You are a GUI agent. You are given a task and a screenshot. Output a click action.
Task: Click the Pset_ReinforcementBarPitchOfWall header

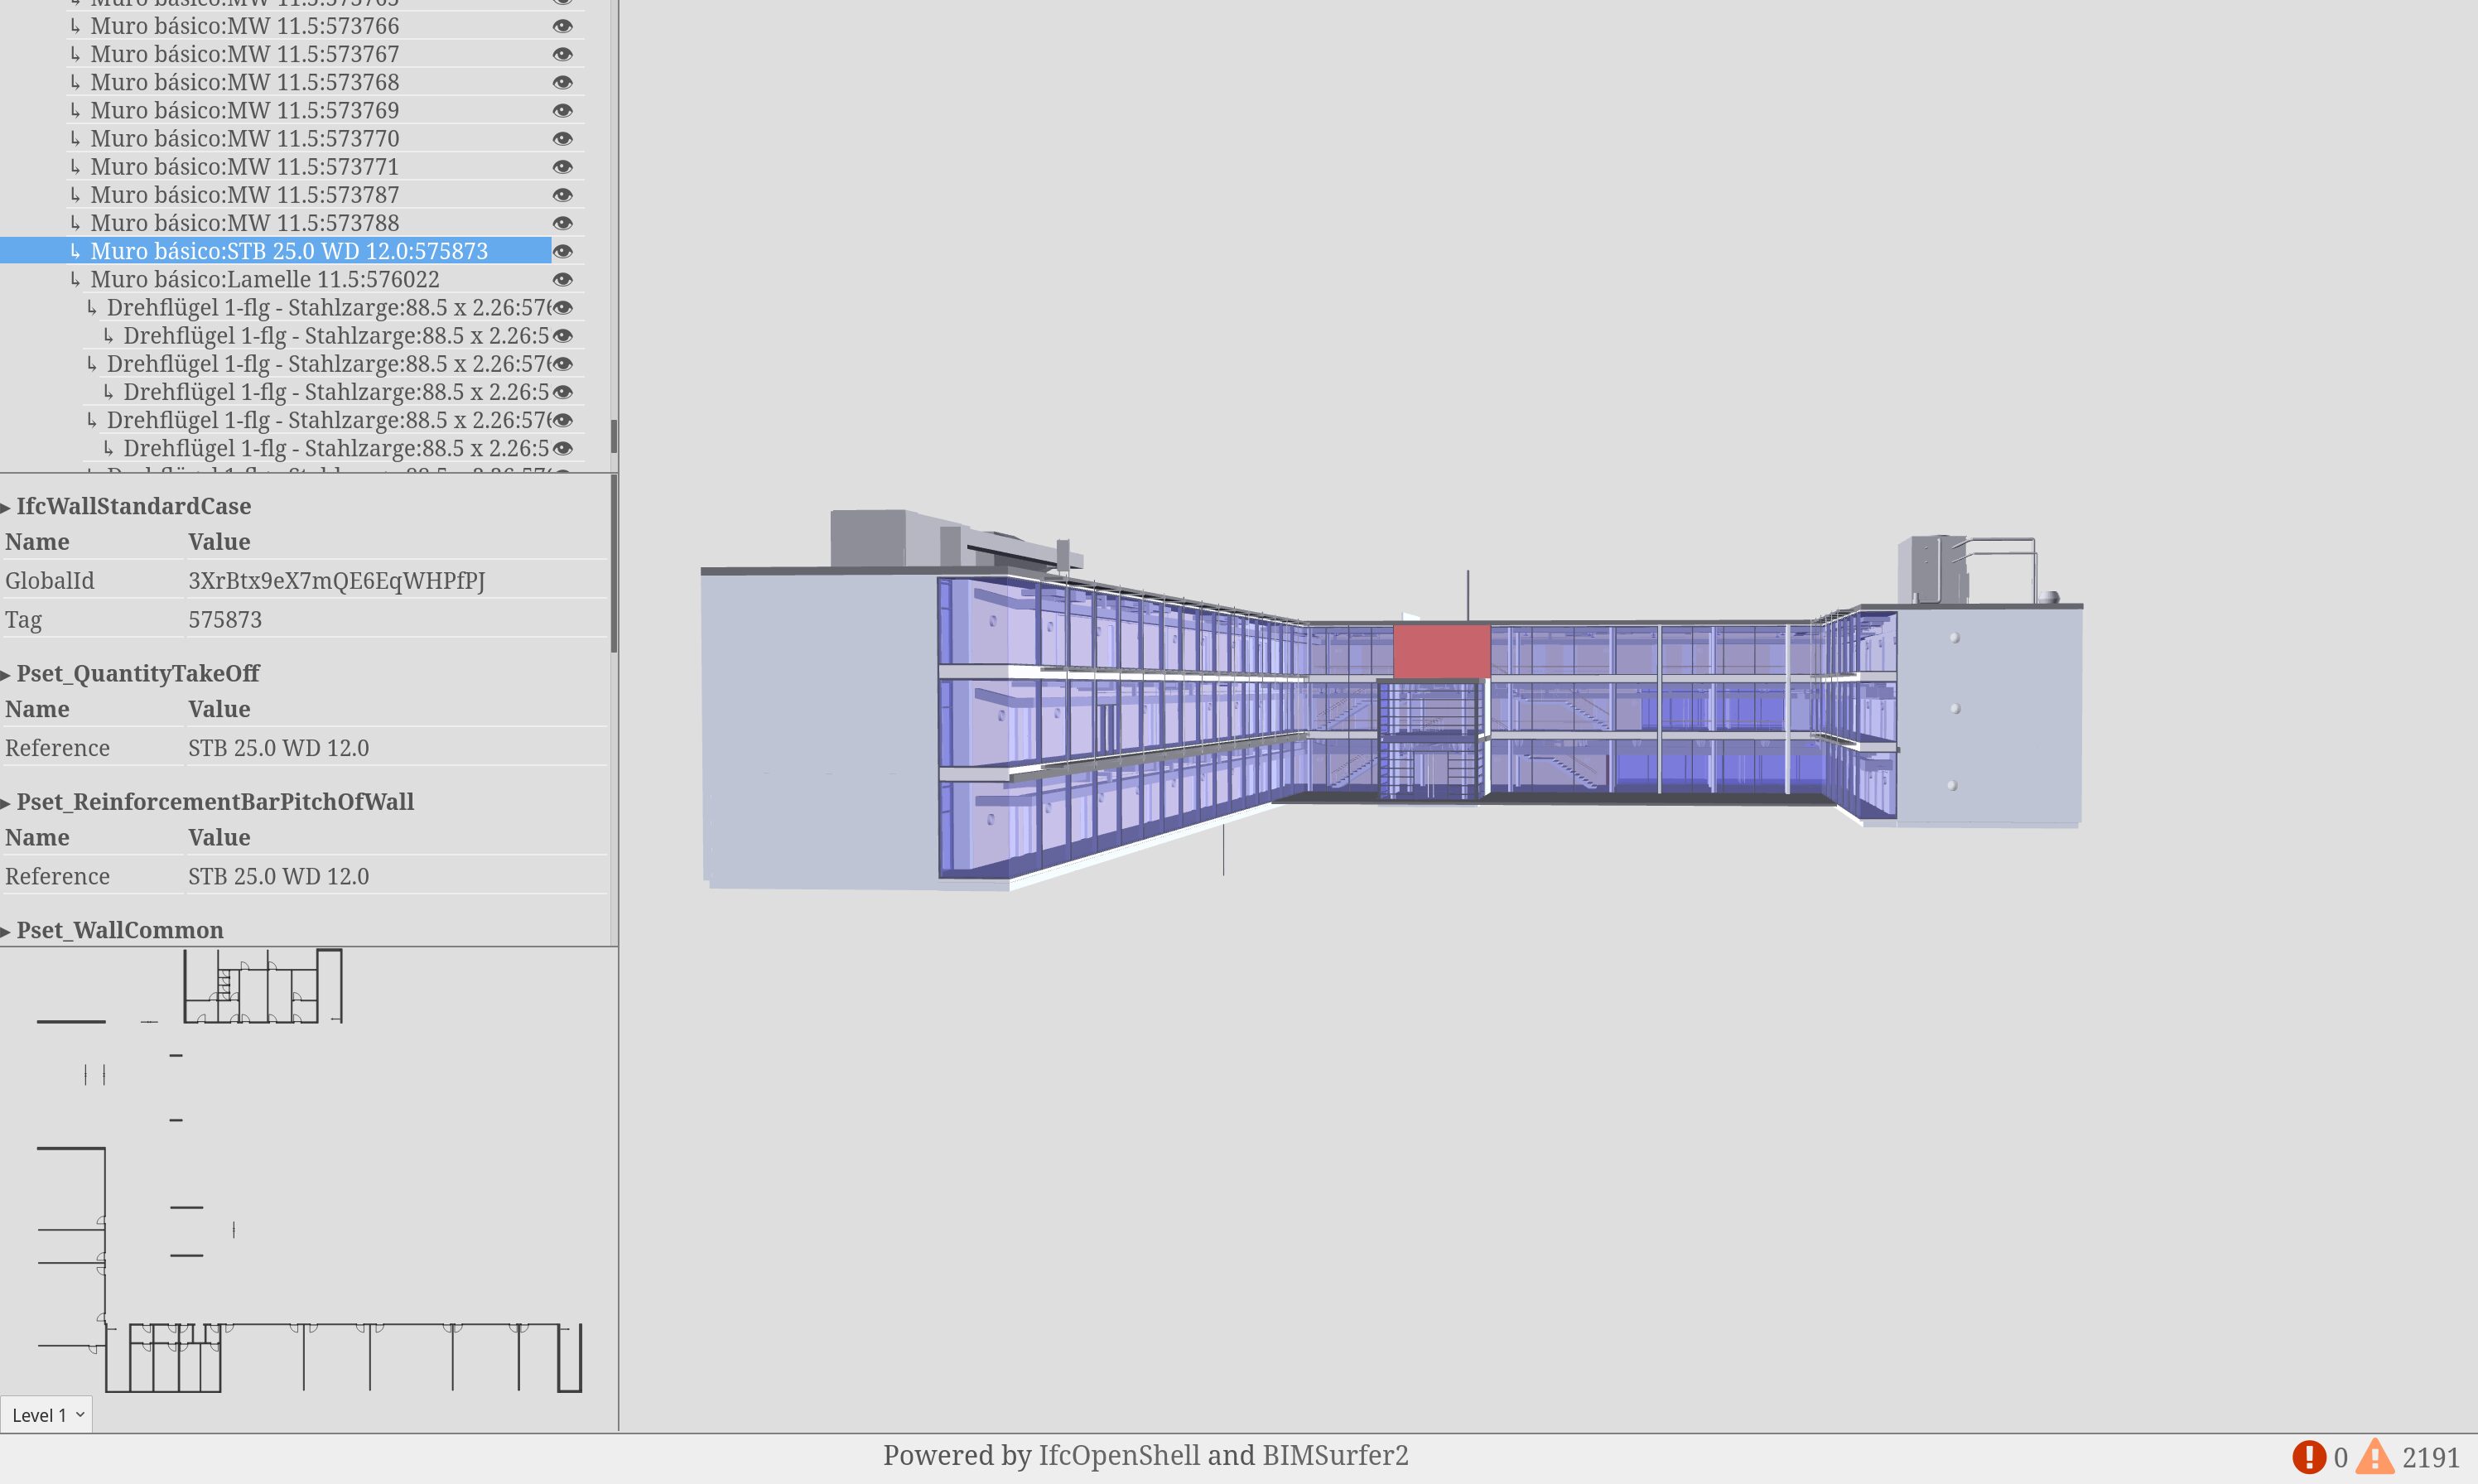point(215,802)
